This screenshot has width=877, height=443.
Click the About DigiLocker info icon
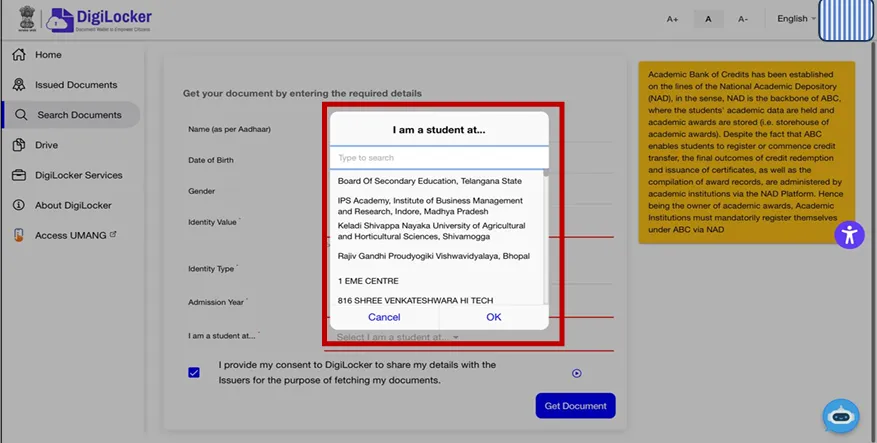pyautogui.click(x=18, y=205)
